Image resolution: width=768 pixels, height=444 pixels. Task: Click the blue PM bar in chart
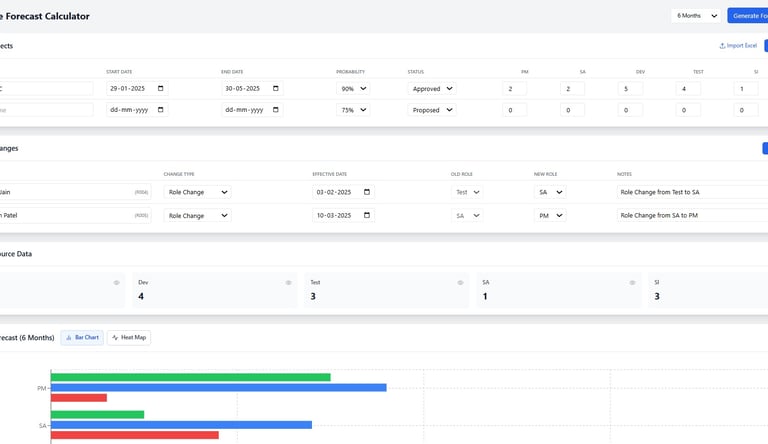point(218,388)
